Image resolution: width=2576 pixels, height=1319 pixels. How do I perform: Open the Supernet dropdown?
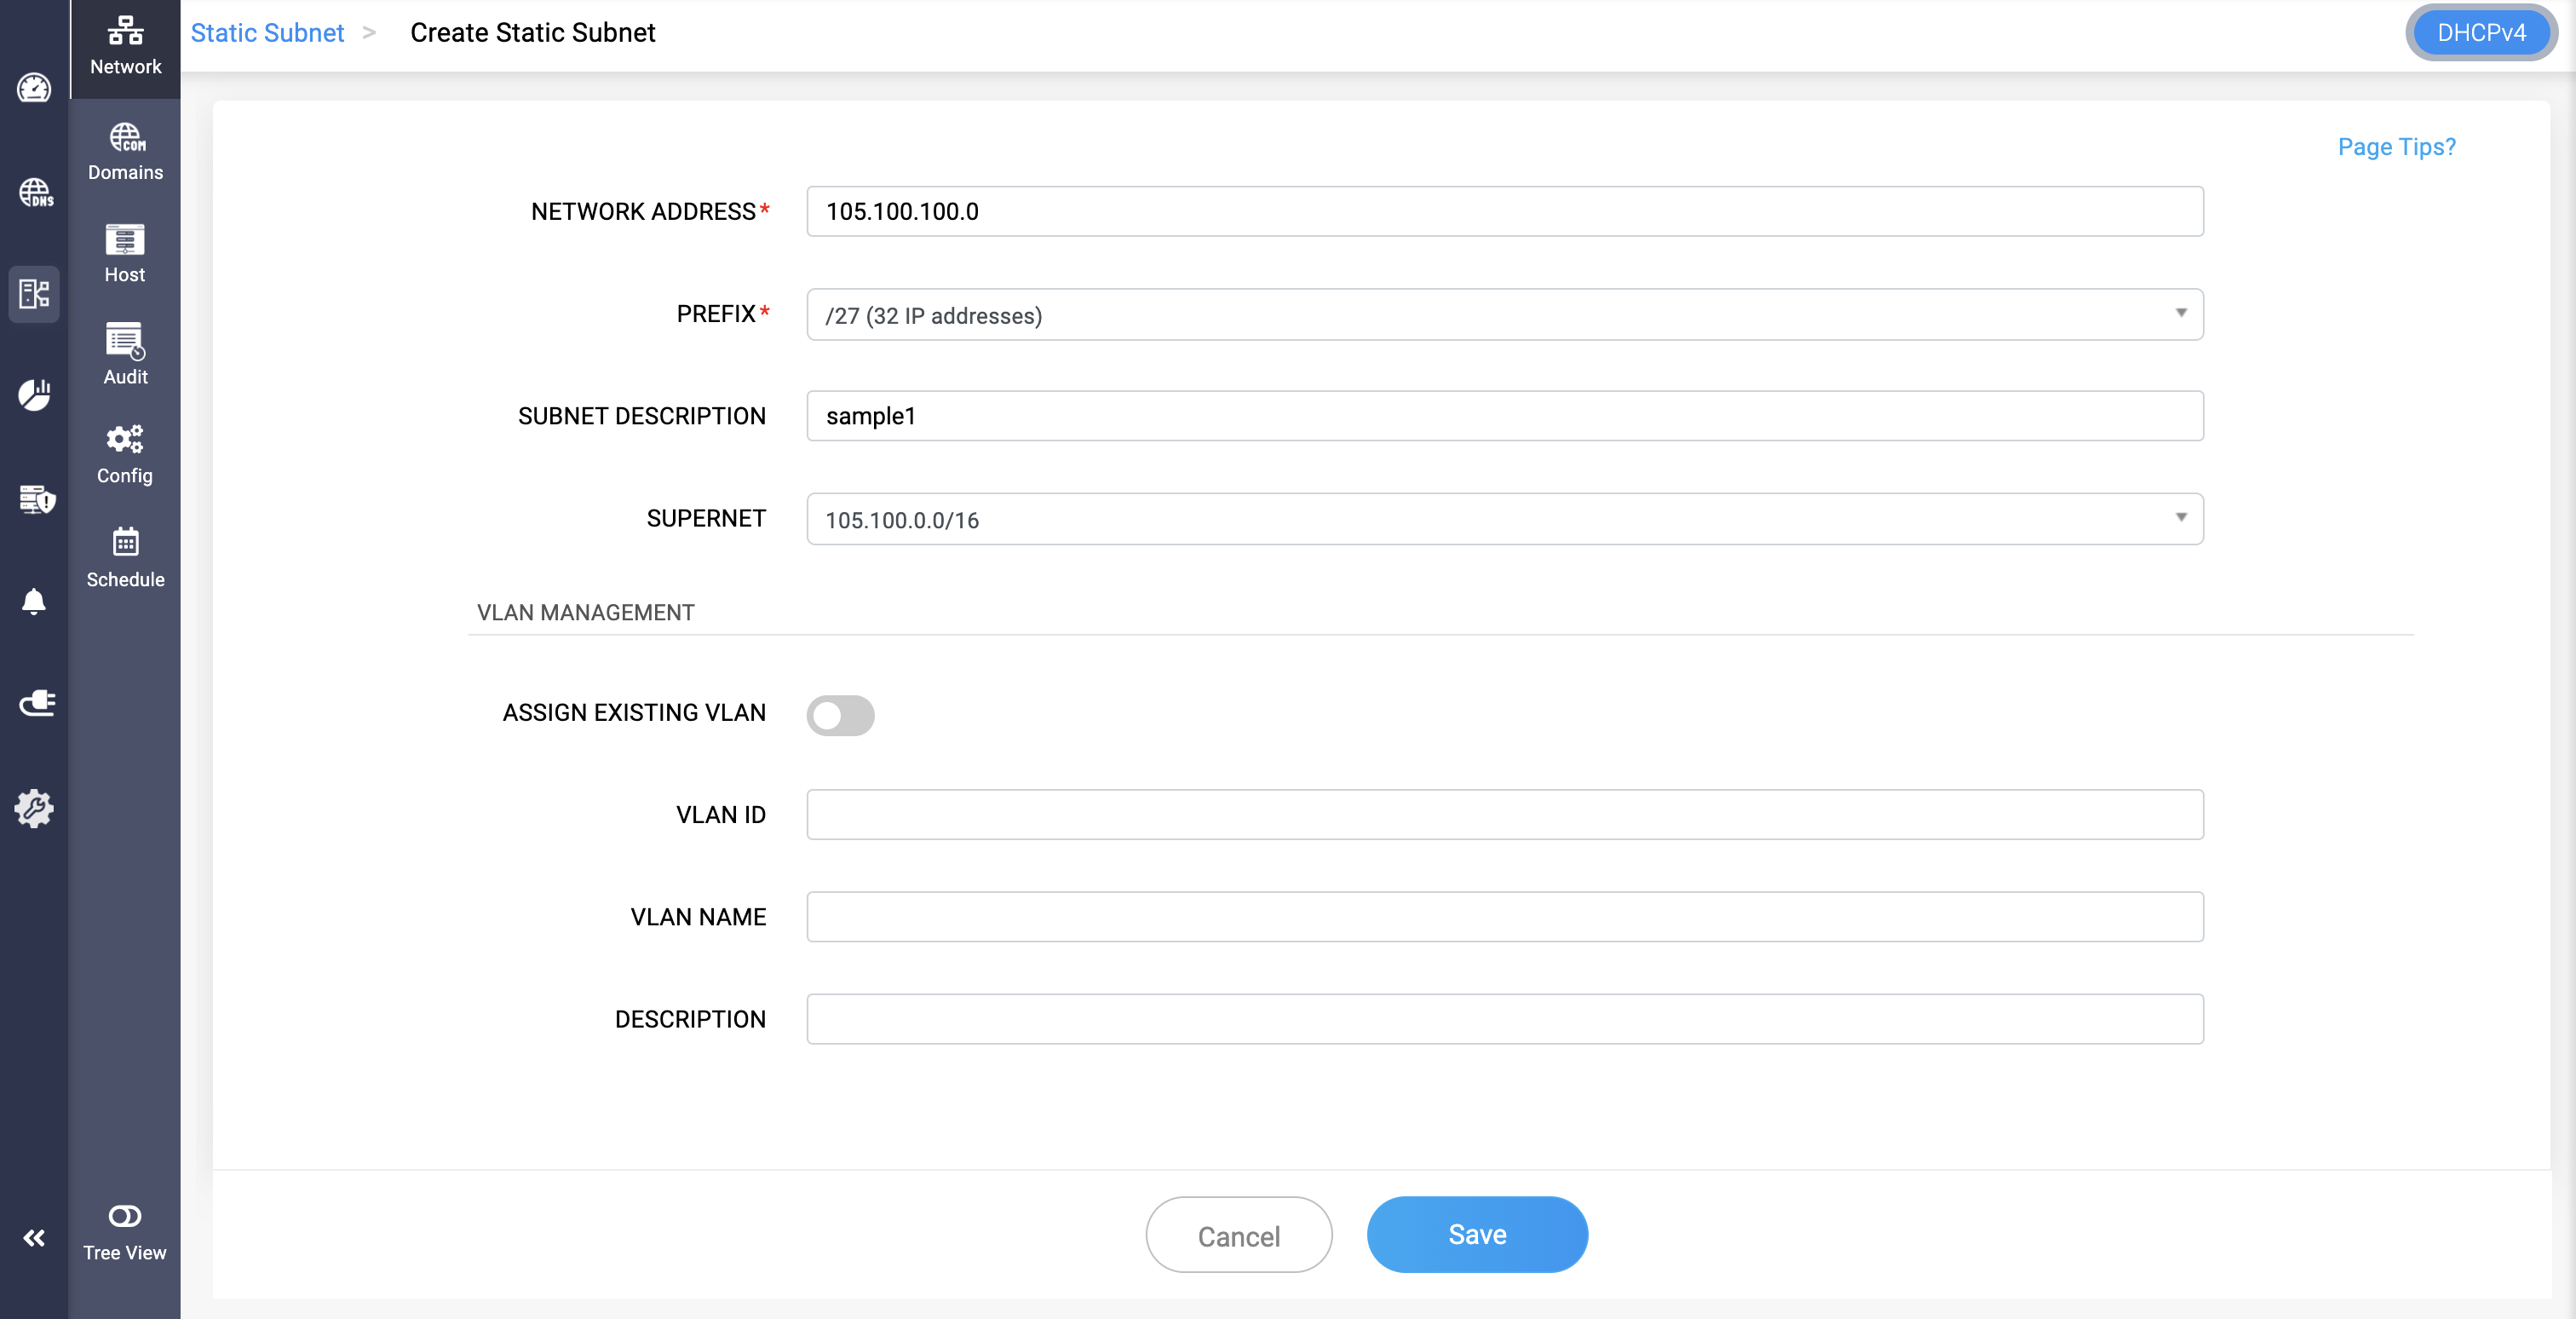pos(1504,519)
